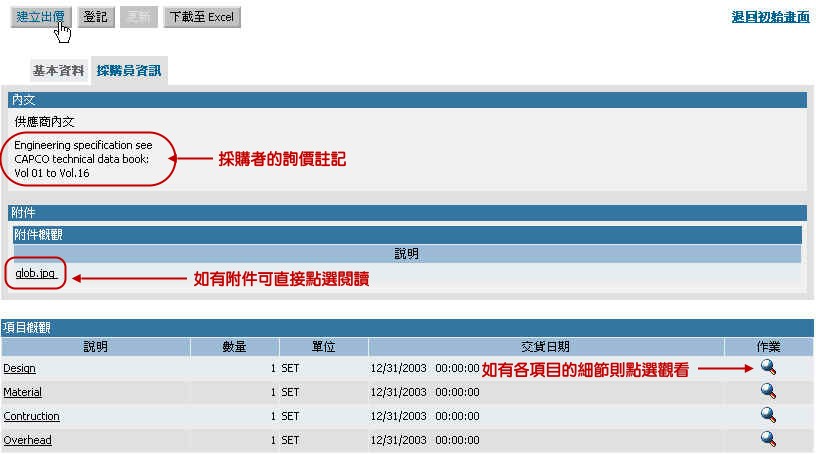Open details magnifier for Material row
Viewport: 816px width, 455px height.
(768, 392)
